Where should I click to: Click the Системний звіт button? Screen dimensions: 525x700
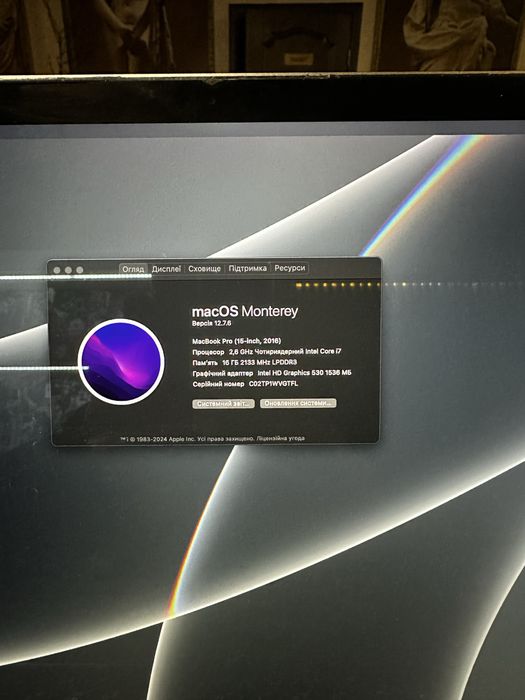tap(224, 404)
